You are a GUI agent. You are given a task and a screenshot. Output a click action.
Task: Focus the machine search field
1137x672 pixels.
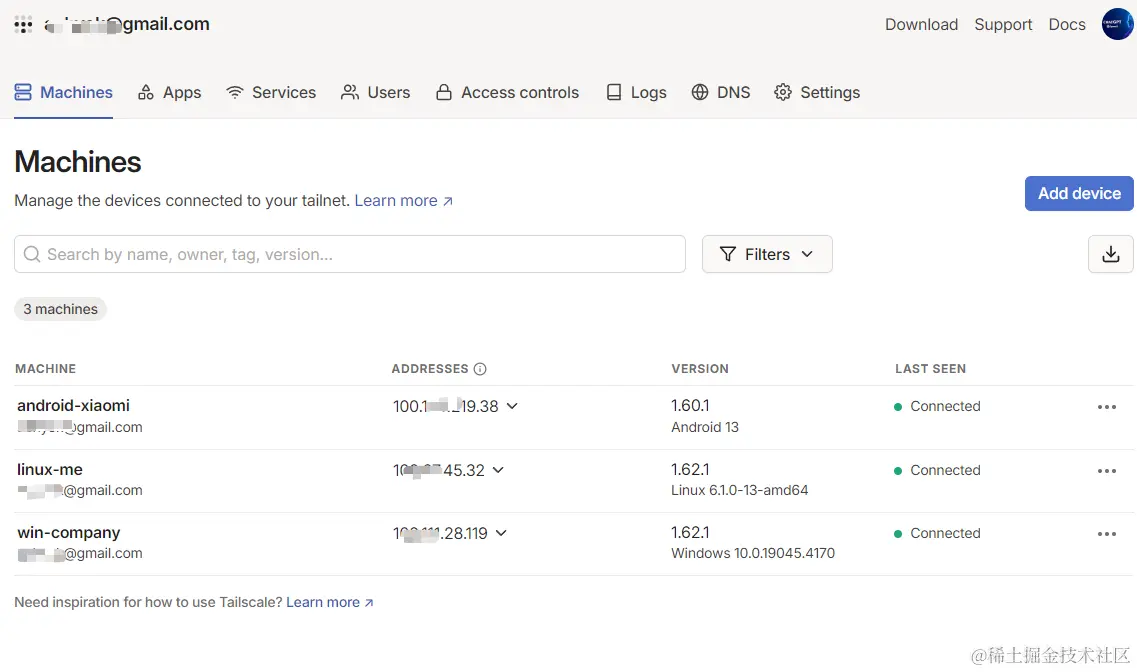(350, 254)
